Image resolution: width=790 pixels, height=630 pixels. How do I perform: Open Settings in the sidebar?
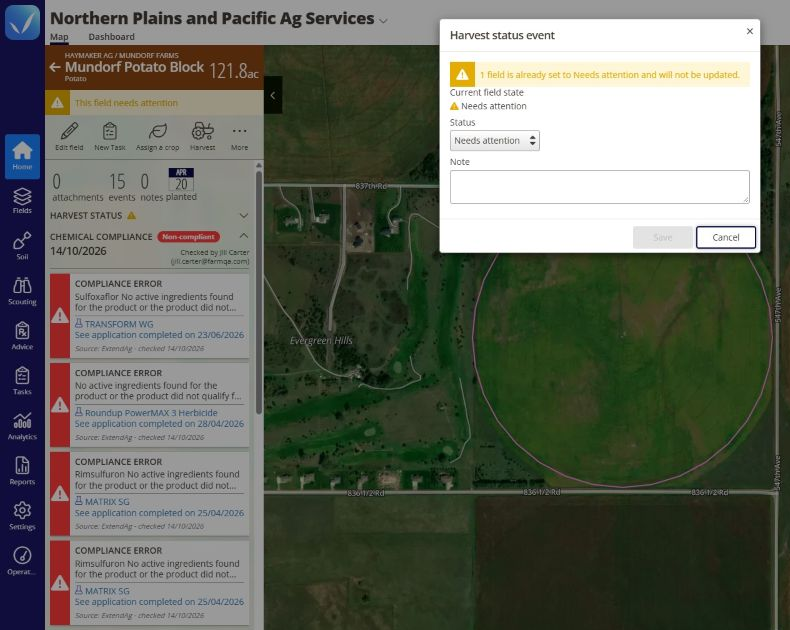[x=22, y=516]
